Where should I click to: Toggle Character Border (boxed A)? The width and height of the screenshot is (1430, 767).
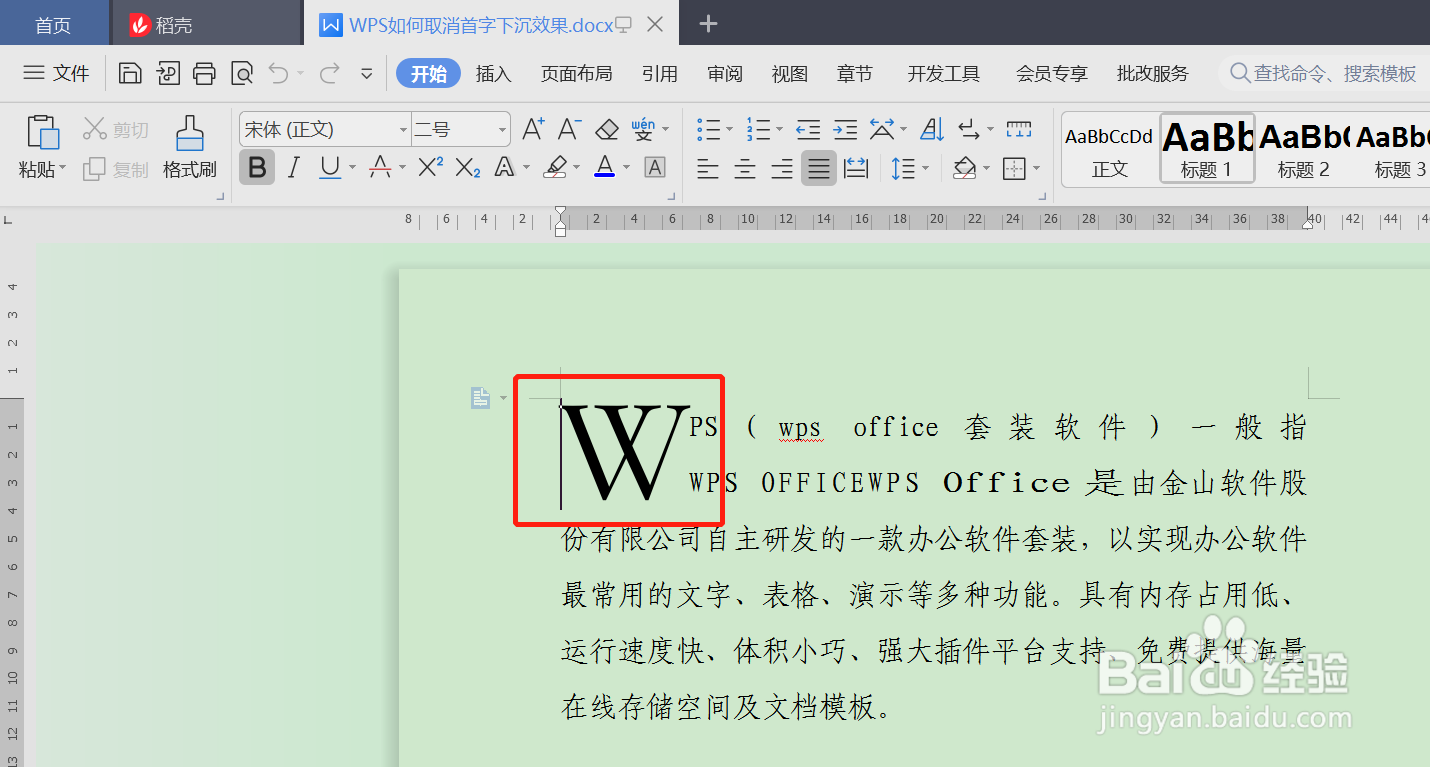(655, 168)
